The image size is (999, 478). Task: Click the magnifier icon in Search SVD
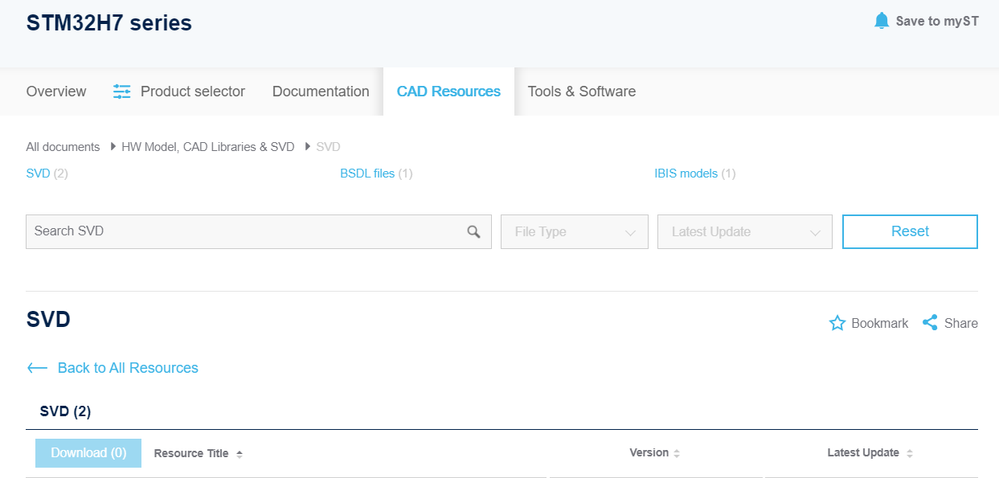(x=473, y=231)
